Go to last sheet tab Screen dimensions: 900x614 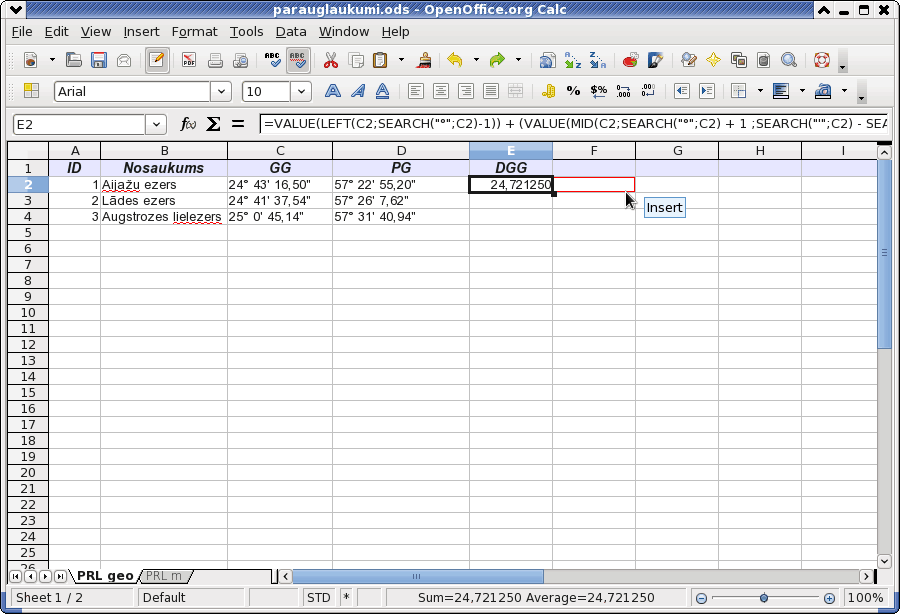[x=60, y=576]
